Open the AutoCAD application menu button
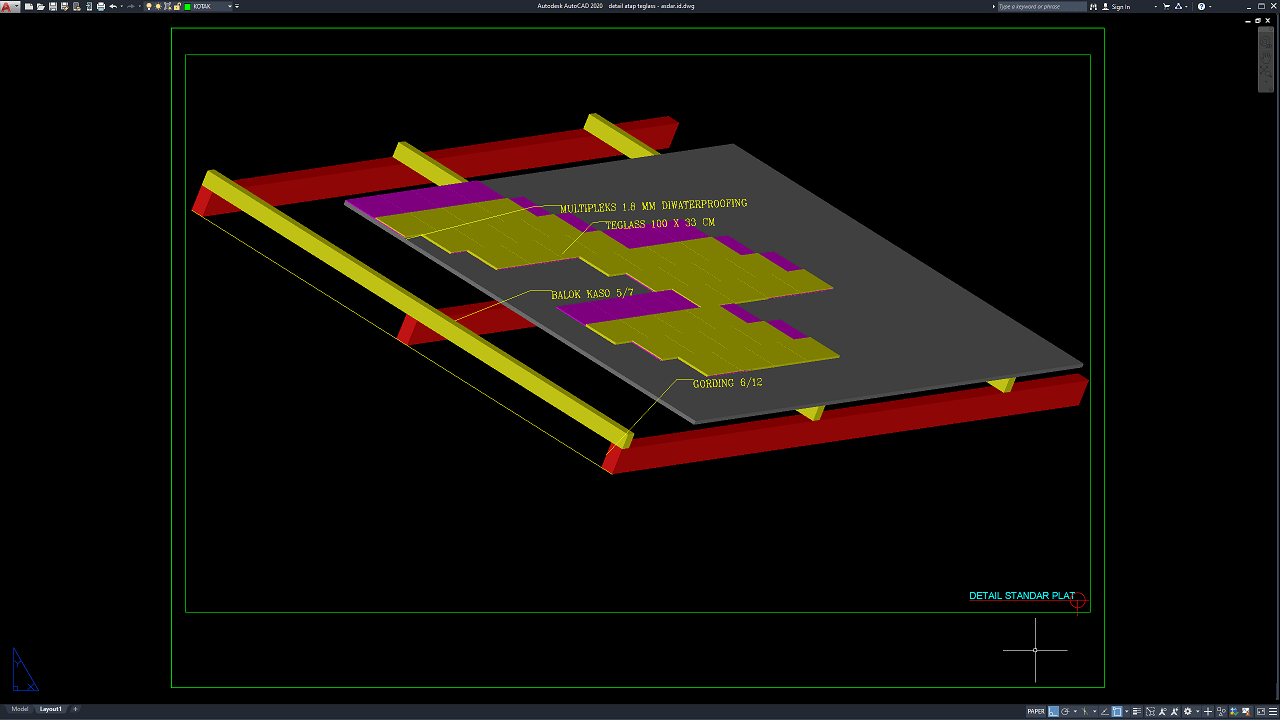 (7, 6)
